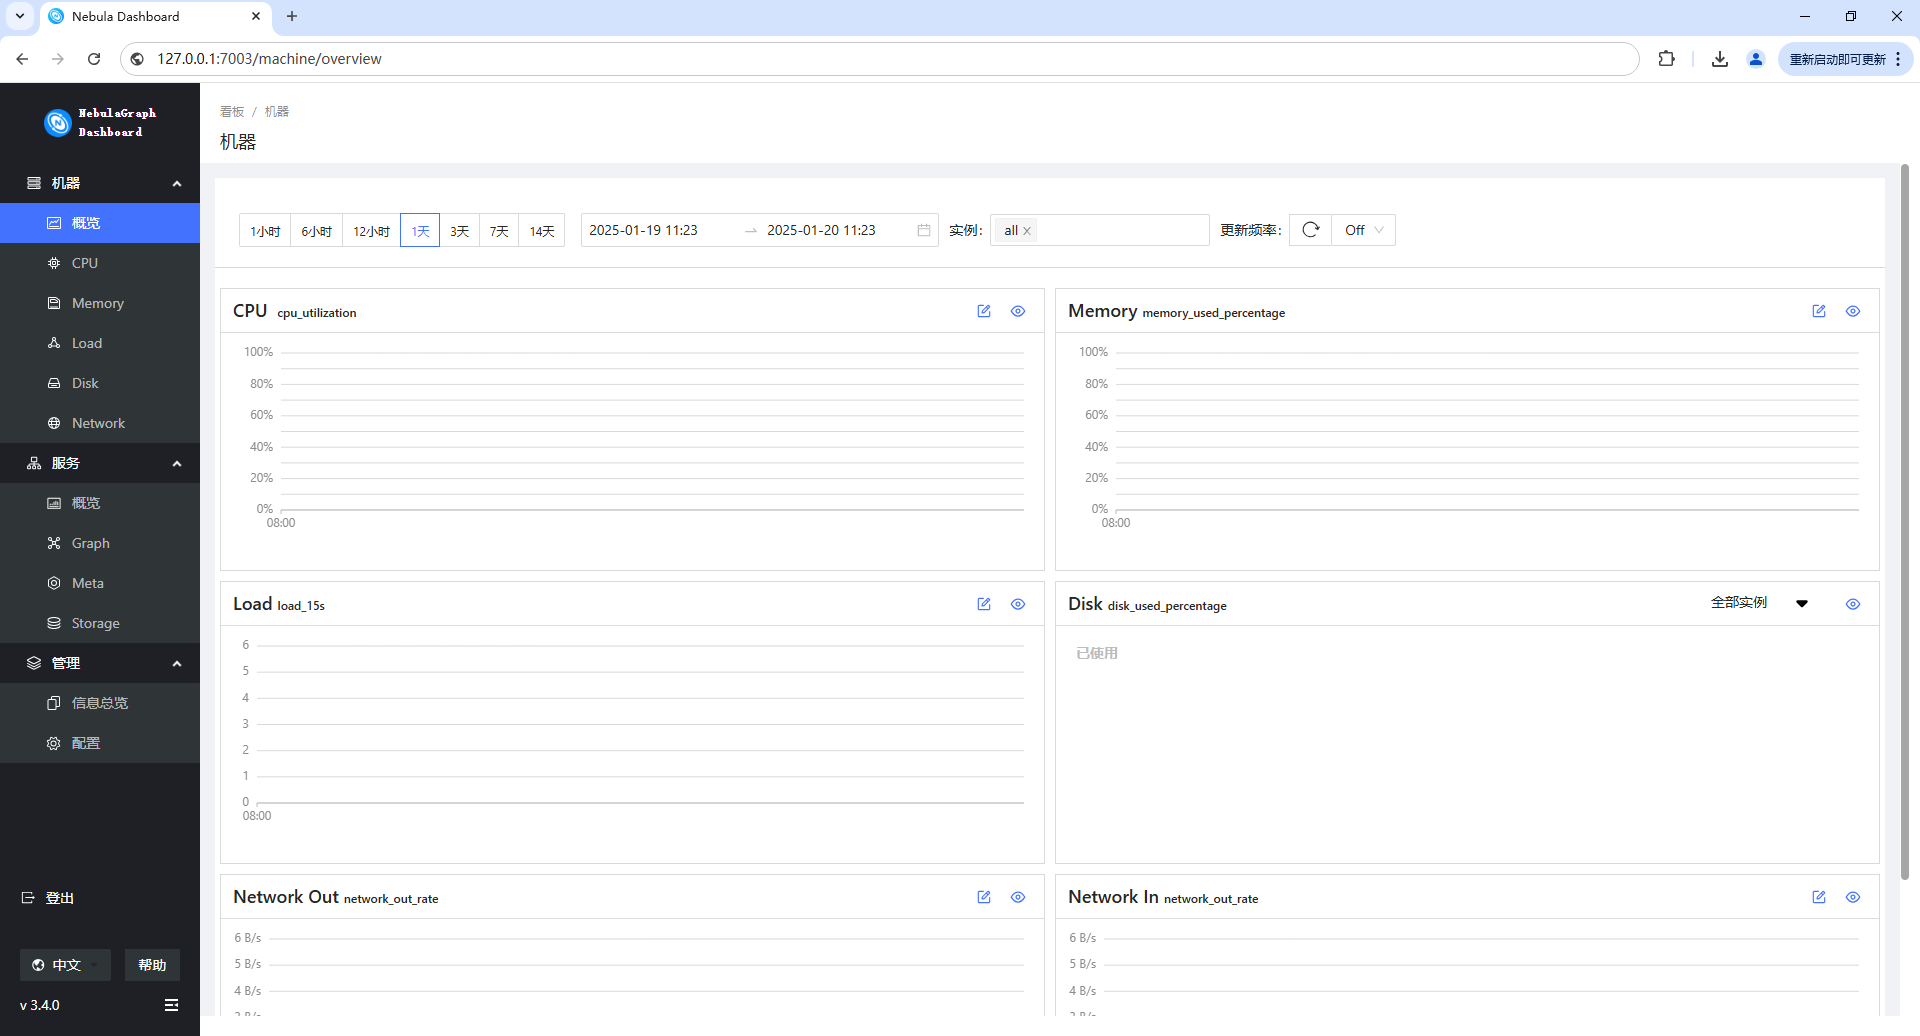The width and height of the screenshot is (1920, 1036).
Task: Click the 机器 breadcrumb link
Action: pos(277,112)
